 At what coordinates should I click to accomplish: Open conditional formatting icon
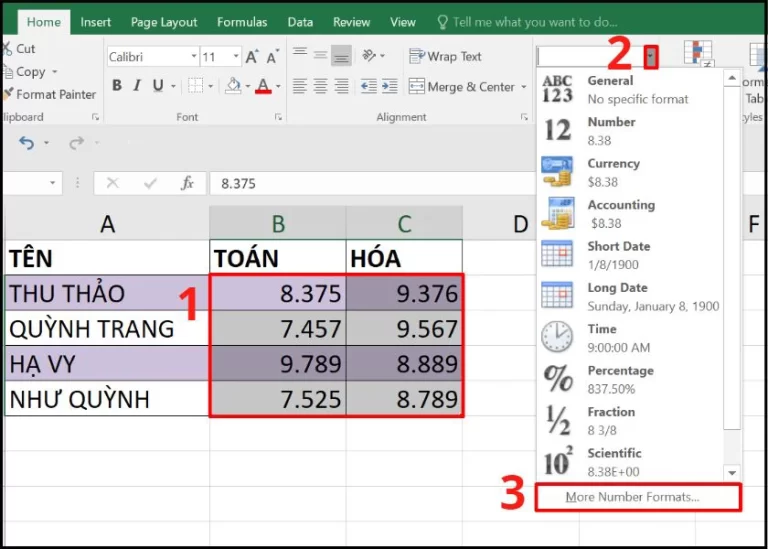click(697, 53)
